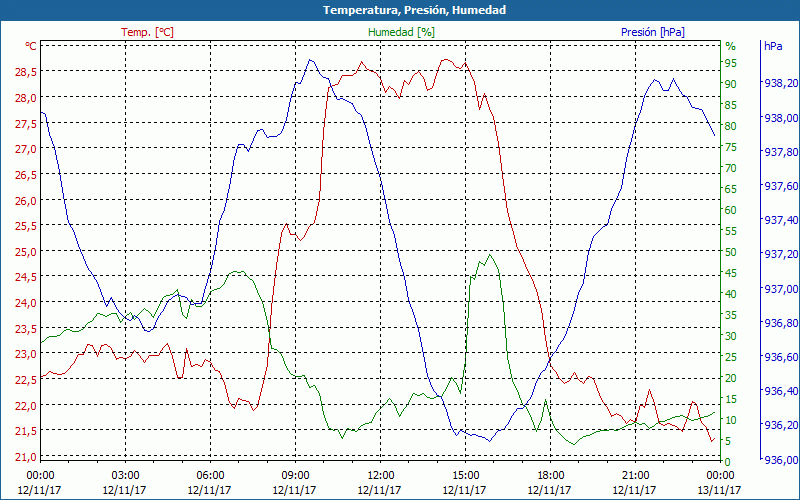This screenshot has height=500, width=800.
Task: Click humidity axis value 60
Action: [x=731, y=210]
